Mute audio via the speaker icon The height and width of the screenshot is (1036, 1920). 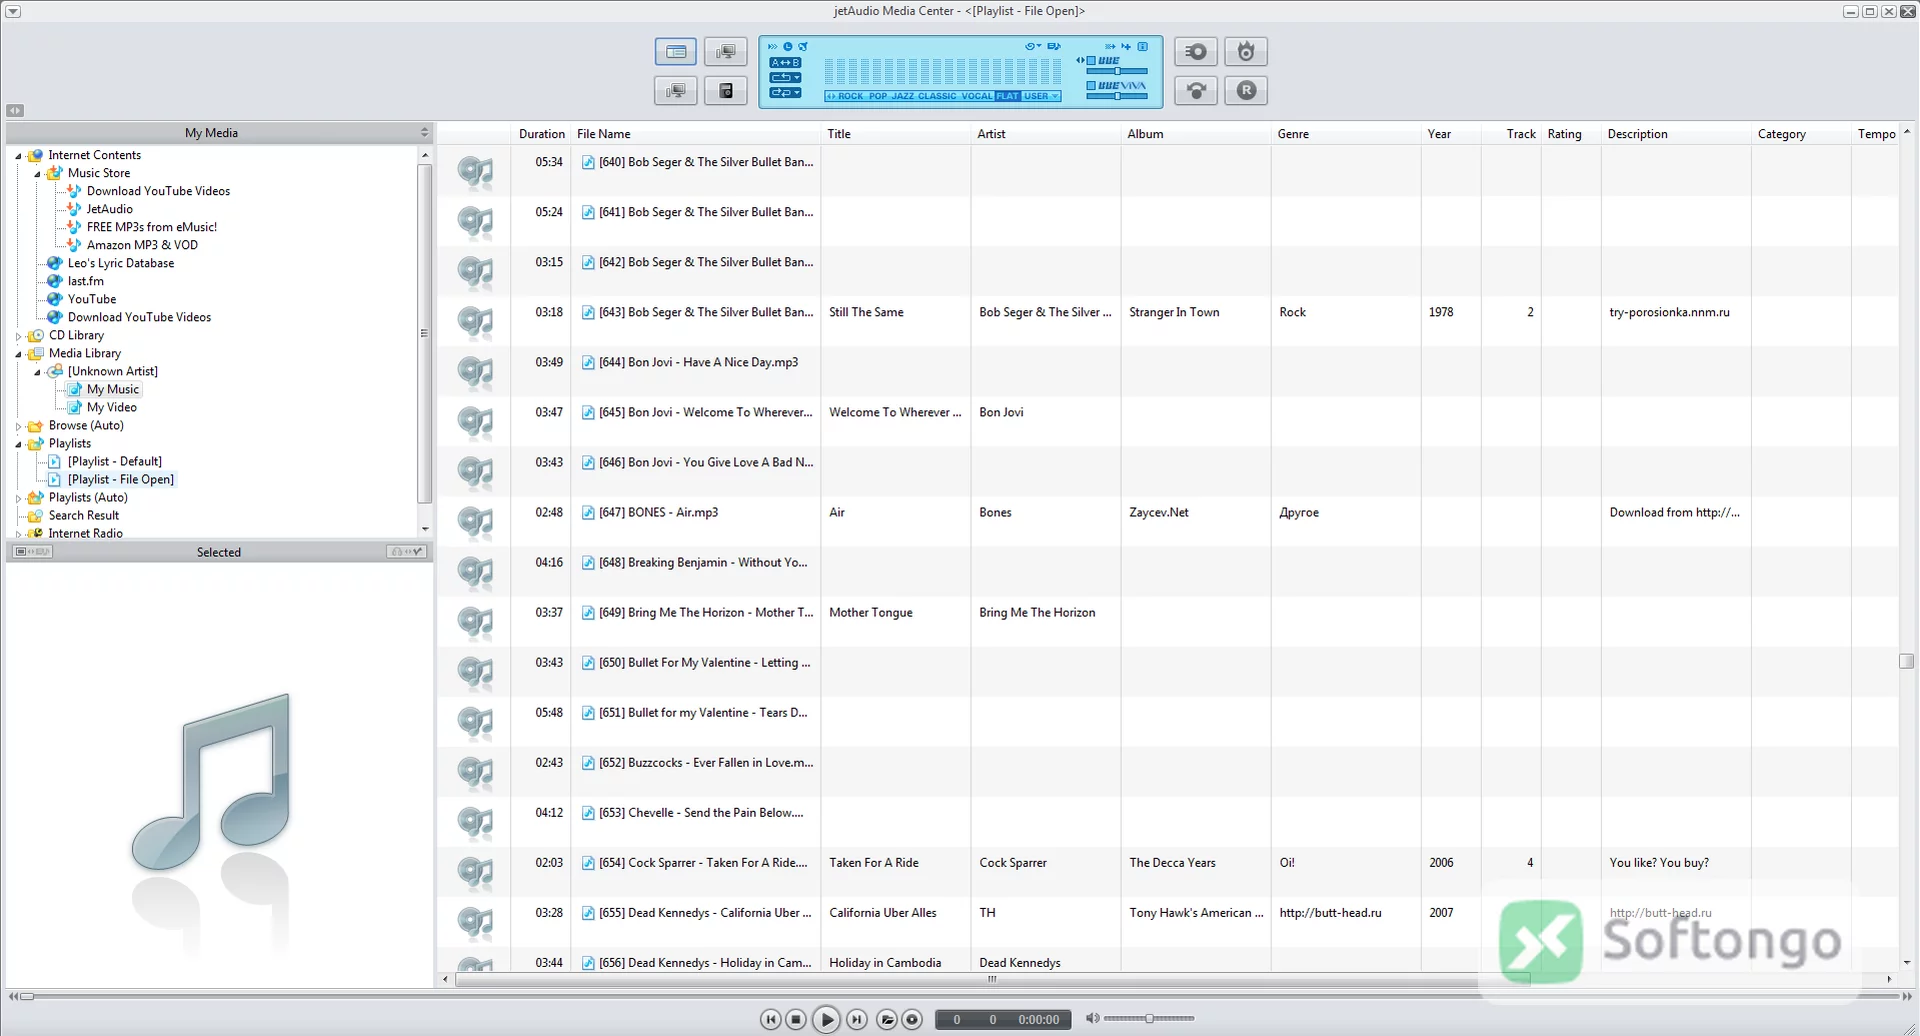pyautogui.click(x=1092, y=1018)
